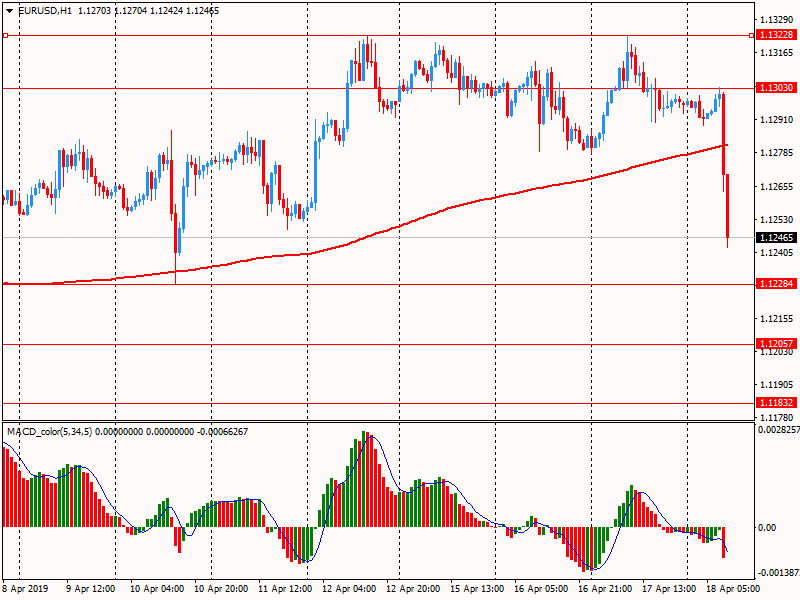Screen dimensions: 800x600
Task: Select the 1.12057 price level label
Action: coord(777,344)
